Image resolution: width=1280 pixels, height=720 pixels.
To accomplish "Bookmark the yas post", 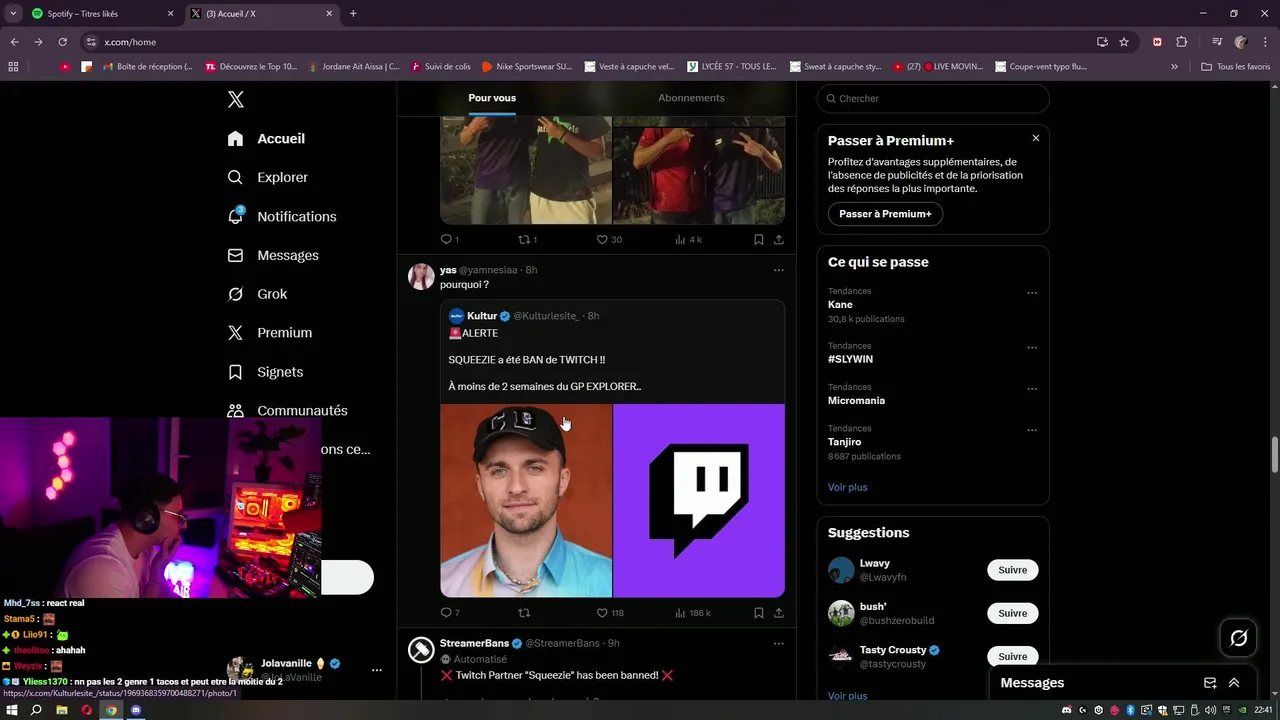I will click(759, 613).
